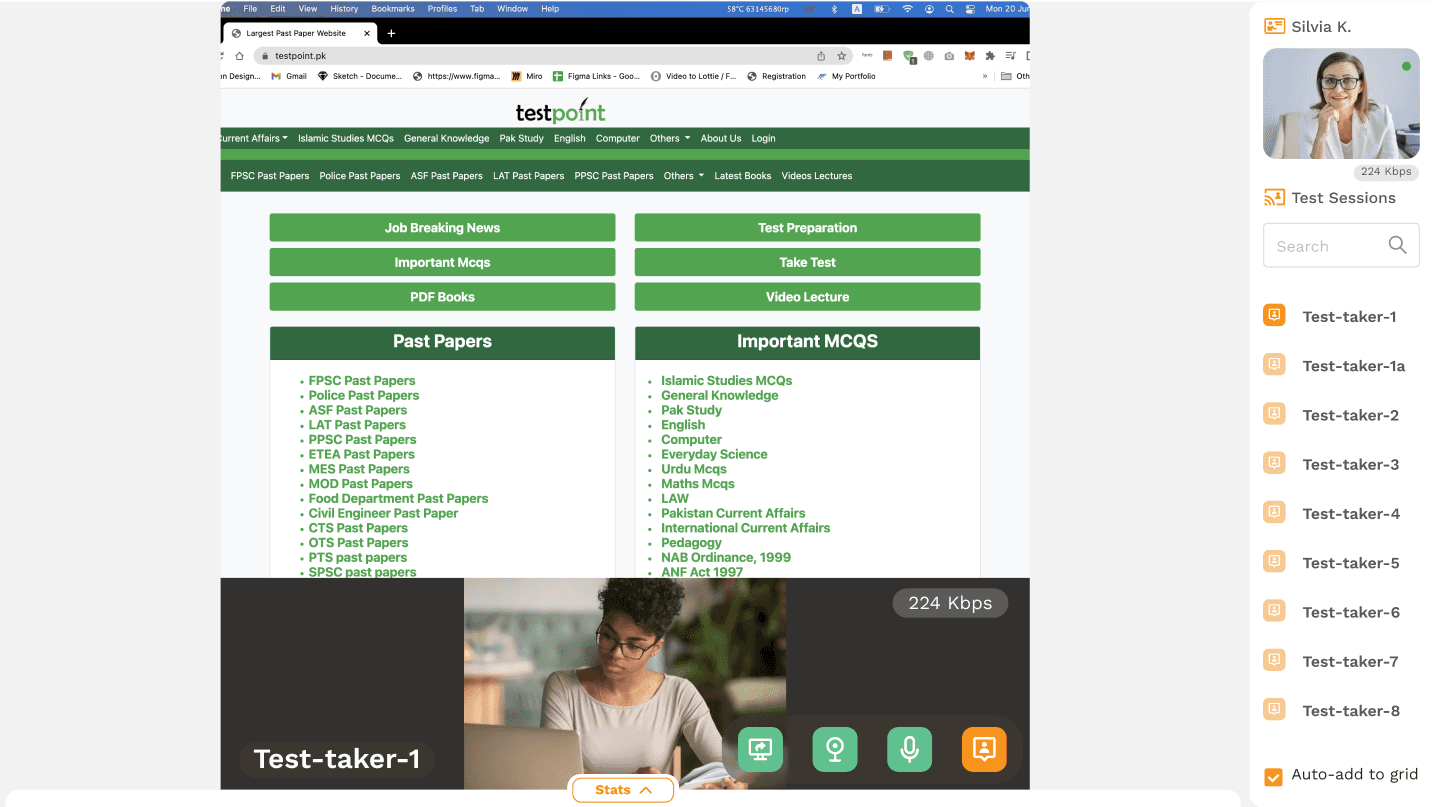Click the icon beside Test-taker-4
This screenshot has width=1434, height=807.
click(x=1274, y=513)
